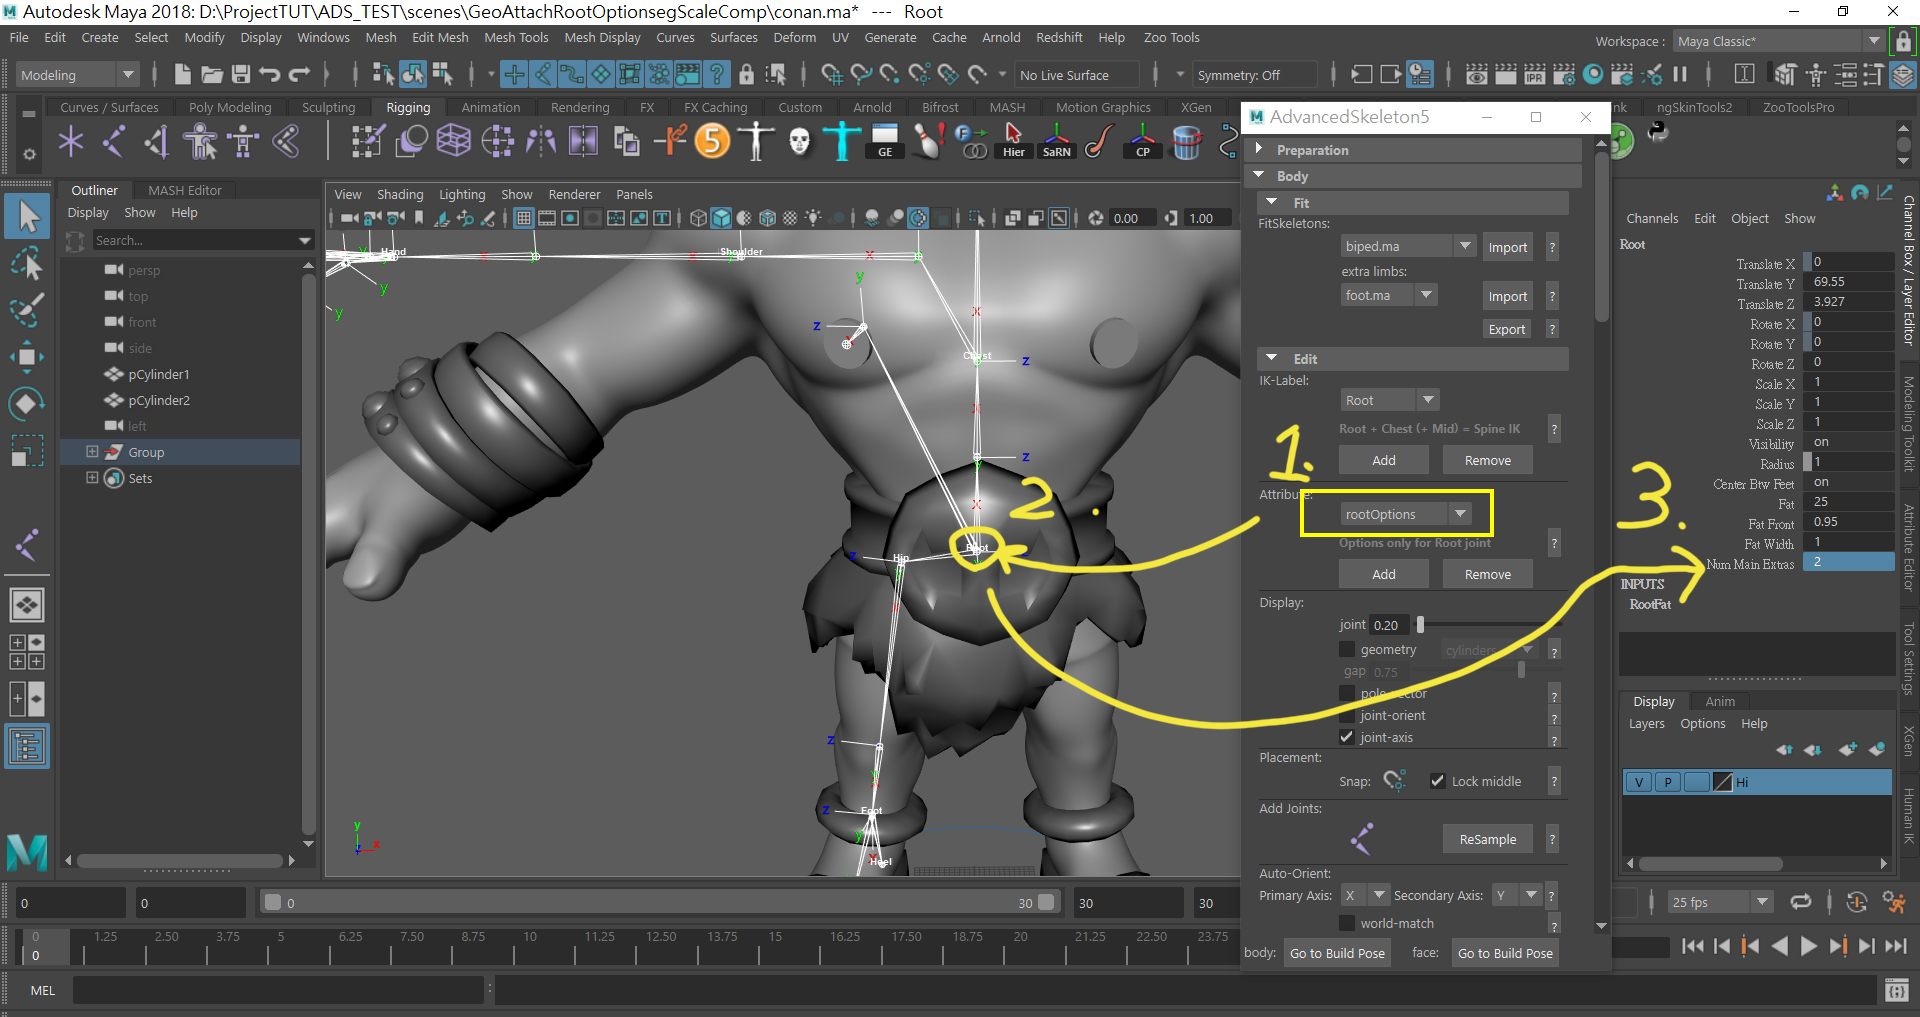Click the Go to Build Pose body button
The image size is (1920, 1017).
[x=1337, y=952]
